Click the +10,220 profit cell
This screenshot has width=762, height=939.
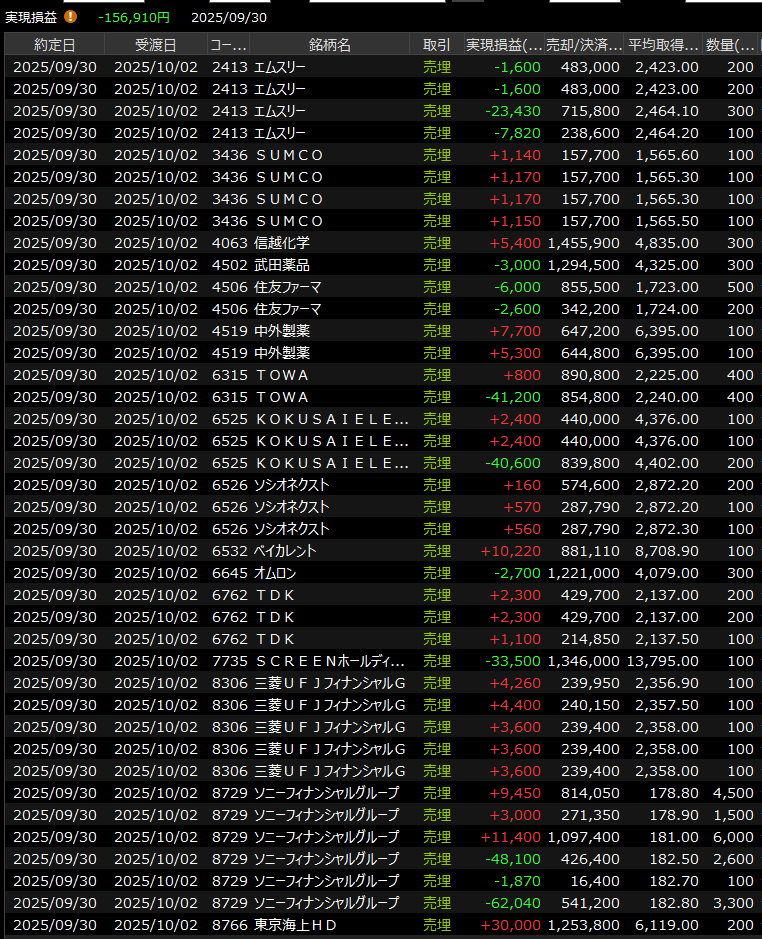pyautogui.click(x=511, y=551)
